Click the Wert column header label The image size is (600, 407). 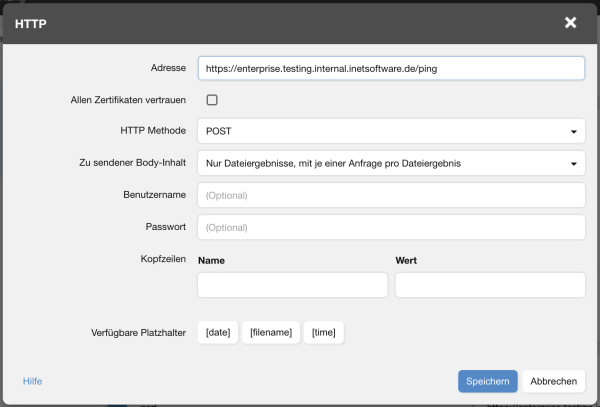(x=406, y=260)
